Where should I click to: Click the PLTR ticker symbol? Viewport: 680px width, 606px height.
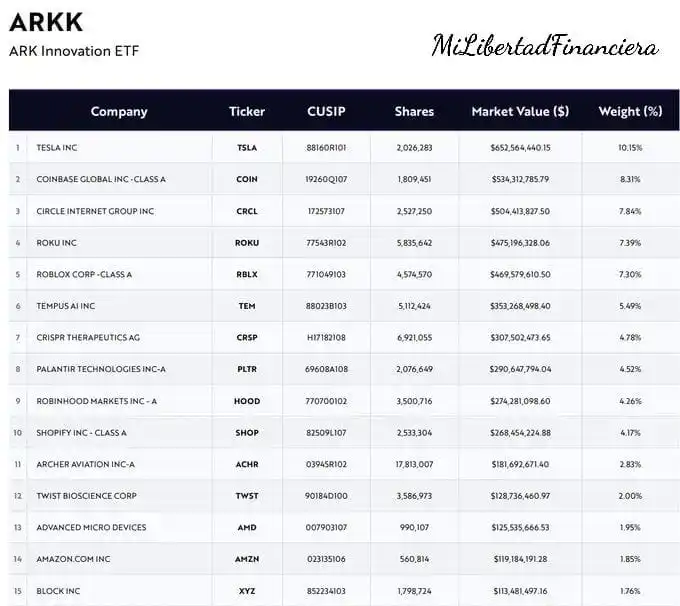(247, 369)
